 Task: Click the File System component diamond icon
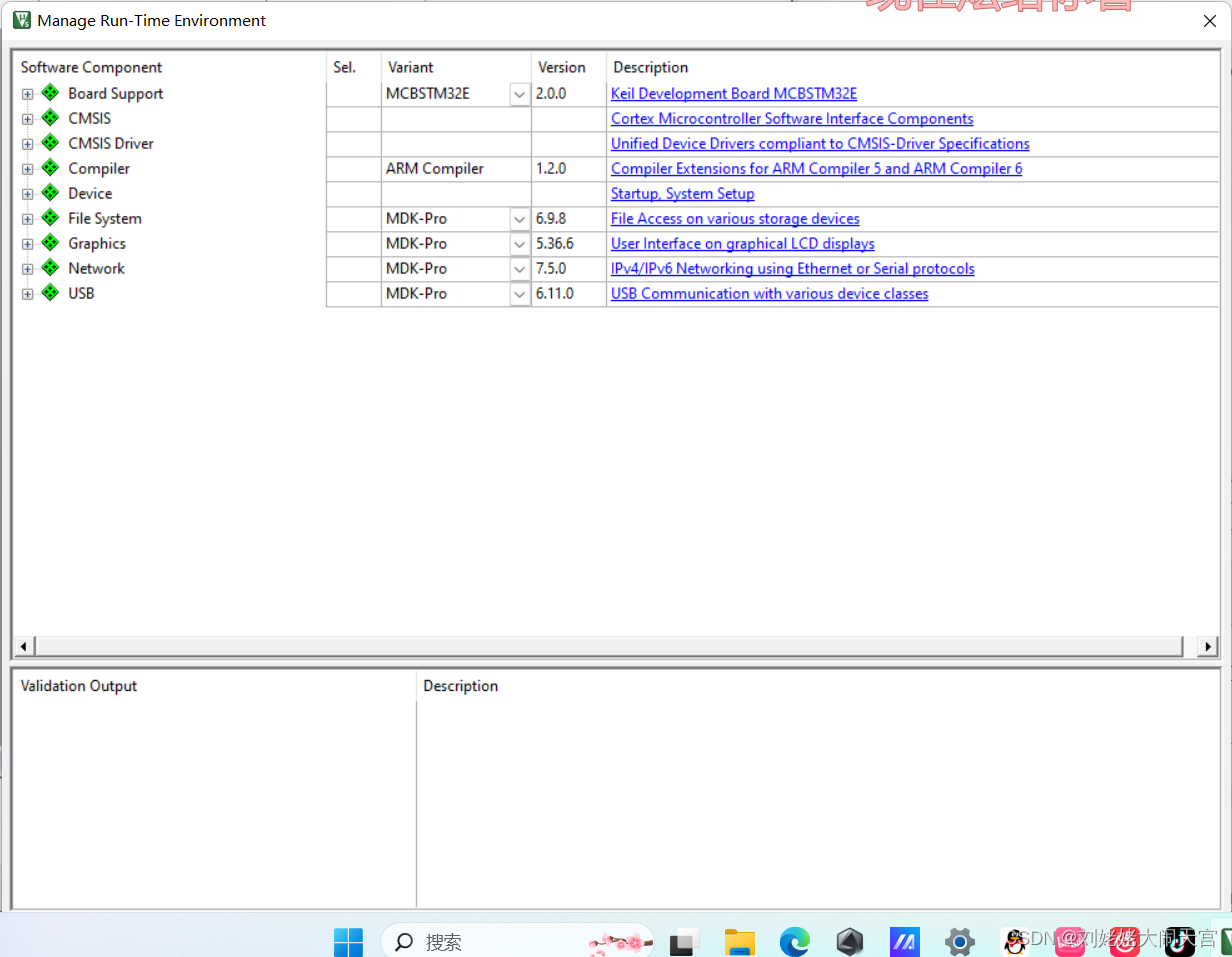tap(50, 218)
